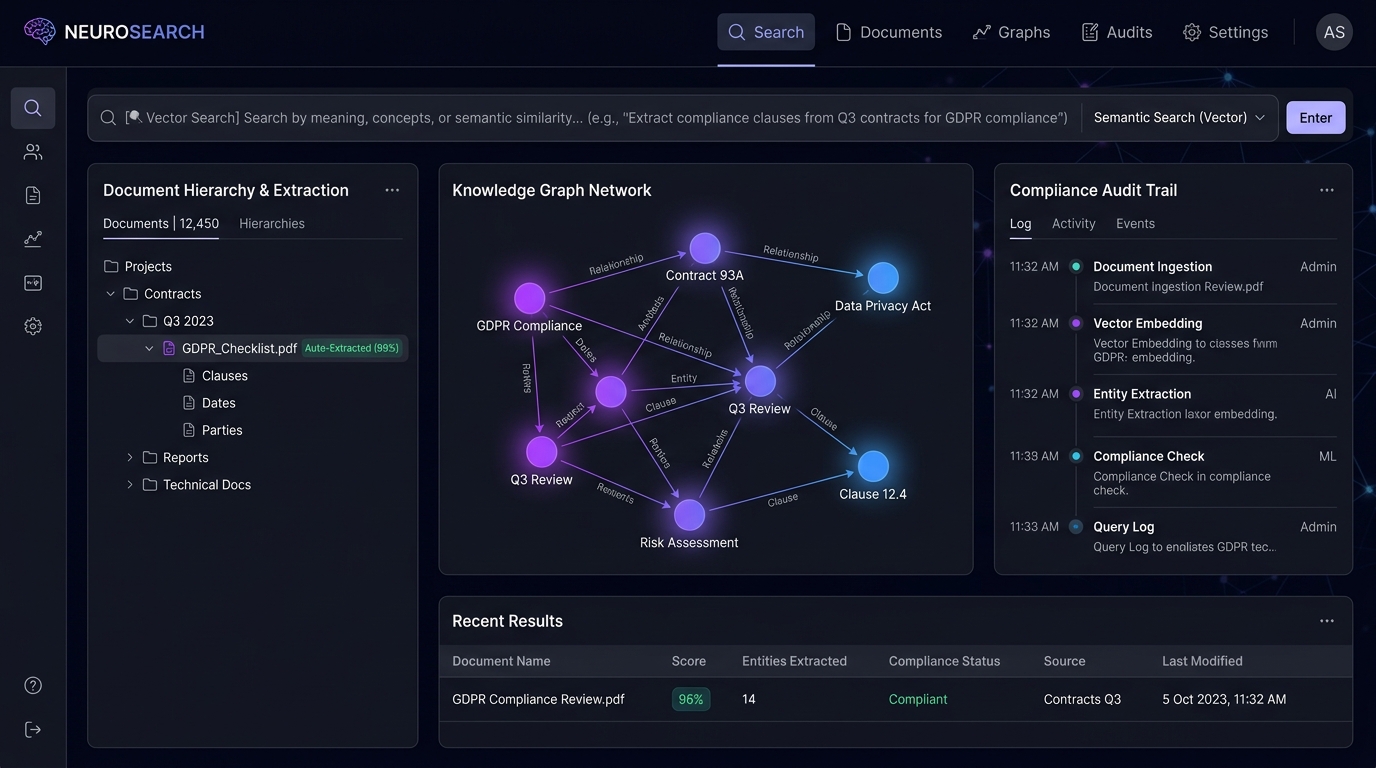
Task: Collapse the Contracts folder
Action: (111, 294)
